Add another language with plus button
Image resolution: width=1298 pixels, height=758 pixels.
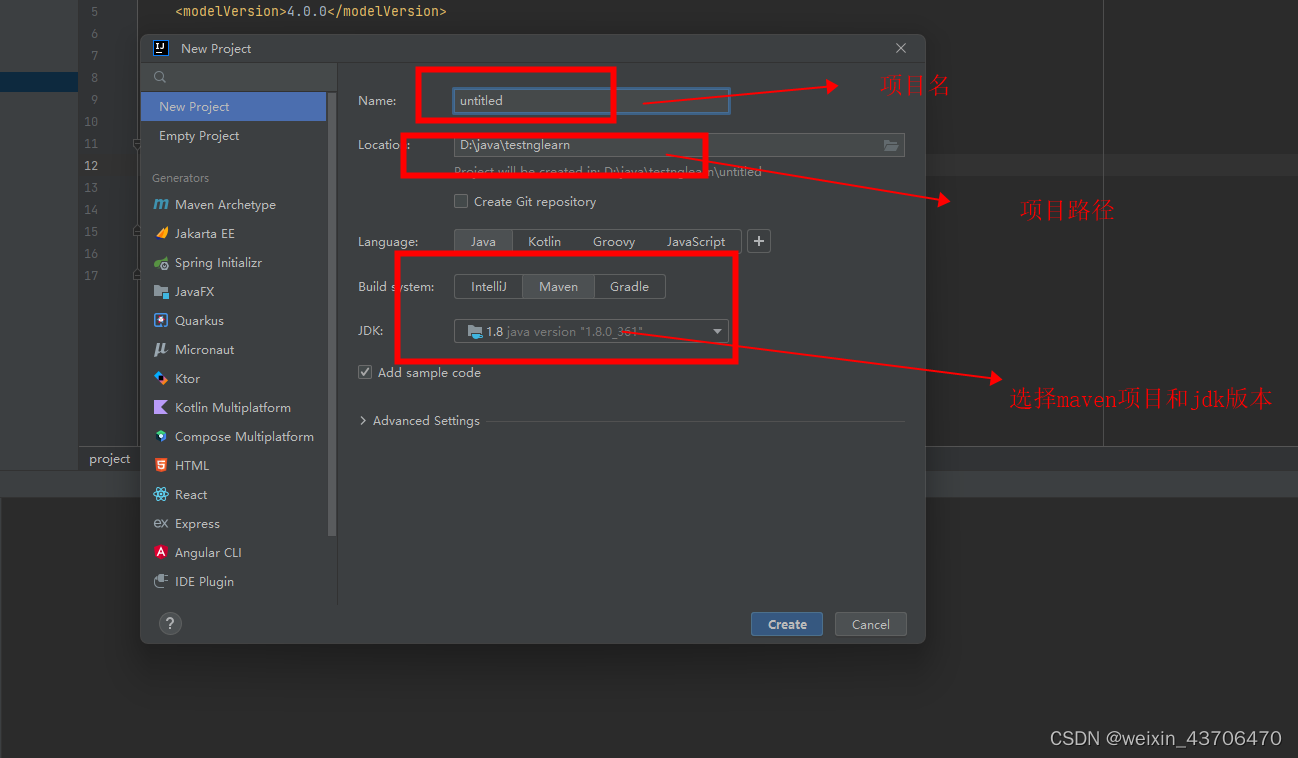coord(759,241)
